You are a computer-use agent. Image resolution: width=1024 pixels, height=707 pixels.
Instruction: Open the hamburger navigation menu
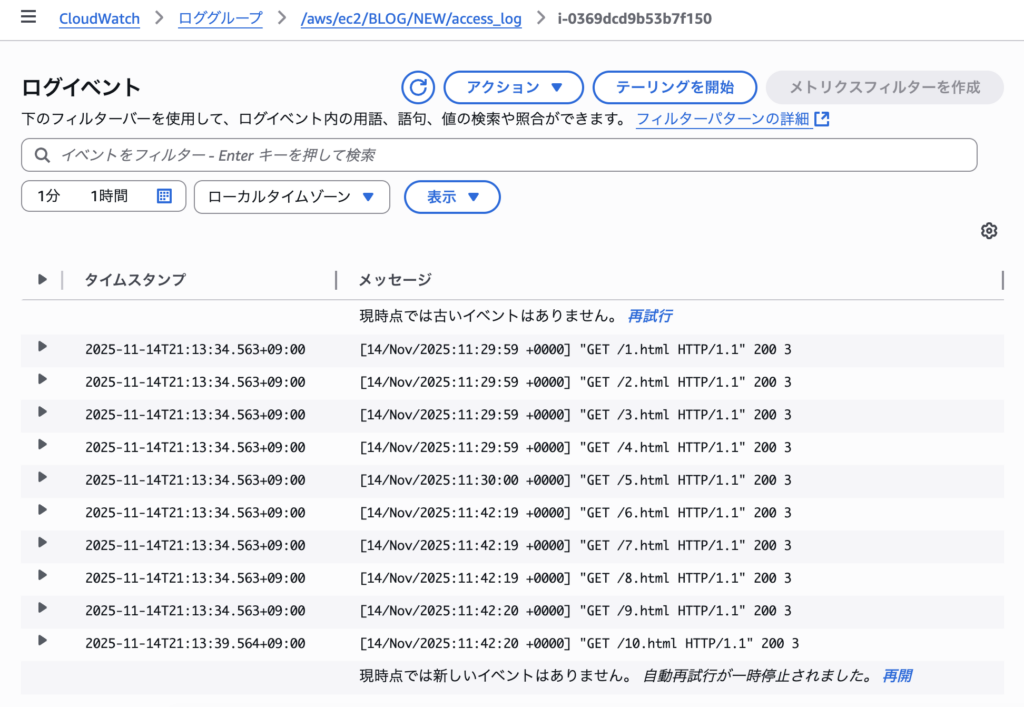pyautogui.click(x=28, y=17)
